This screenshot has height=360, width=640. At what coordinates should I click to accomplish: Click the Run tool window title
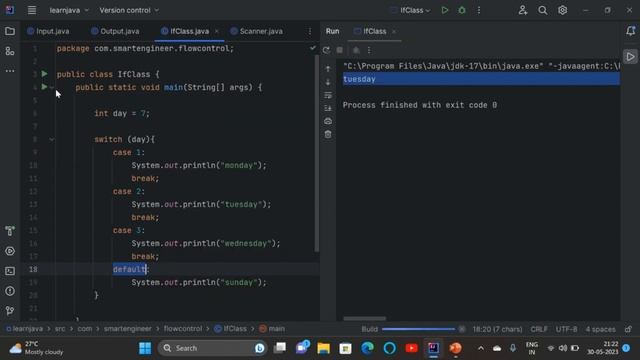point(332,31)
